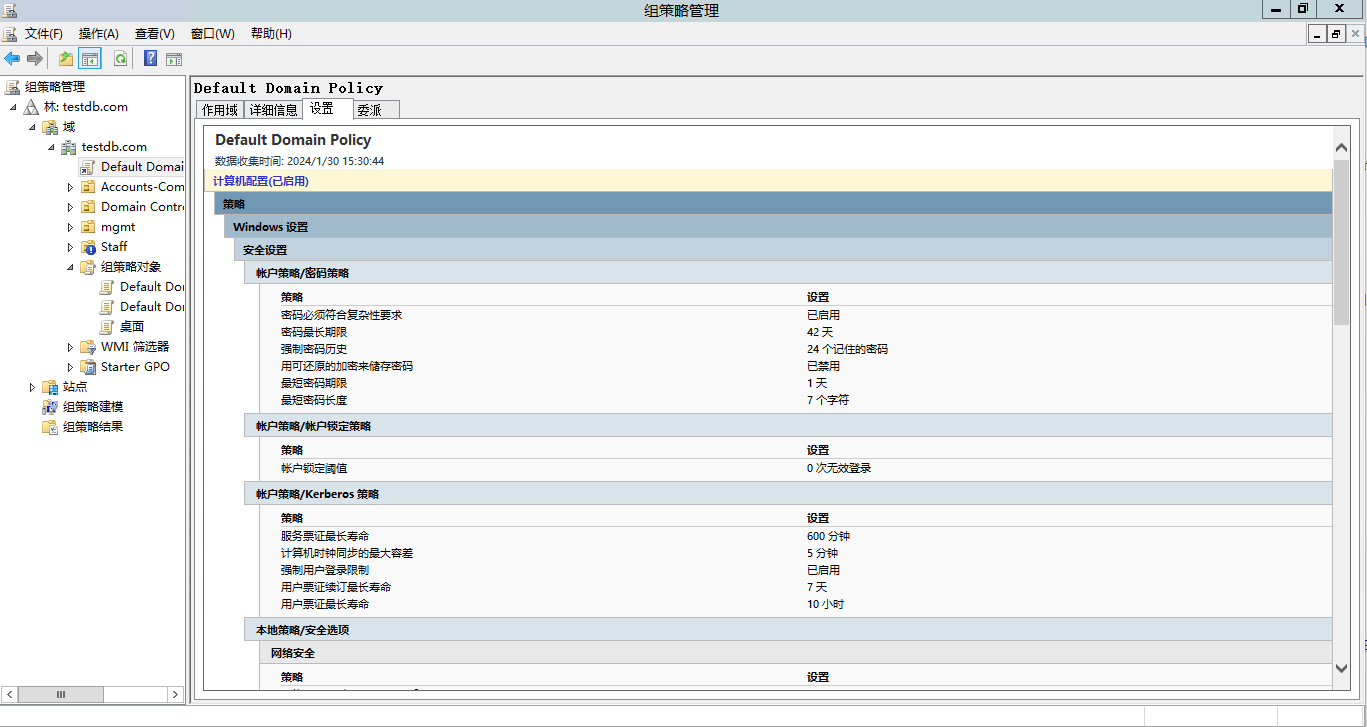Click the 600 分钟 setting value
This screenshot has height=727, width=1367.
point(828,536)
